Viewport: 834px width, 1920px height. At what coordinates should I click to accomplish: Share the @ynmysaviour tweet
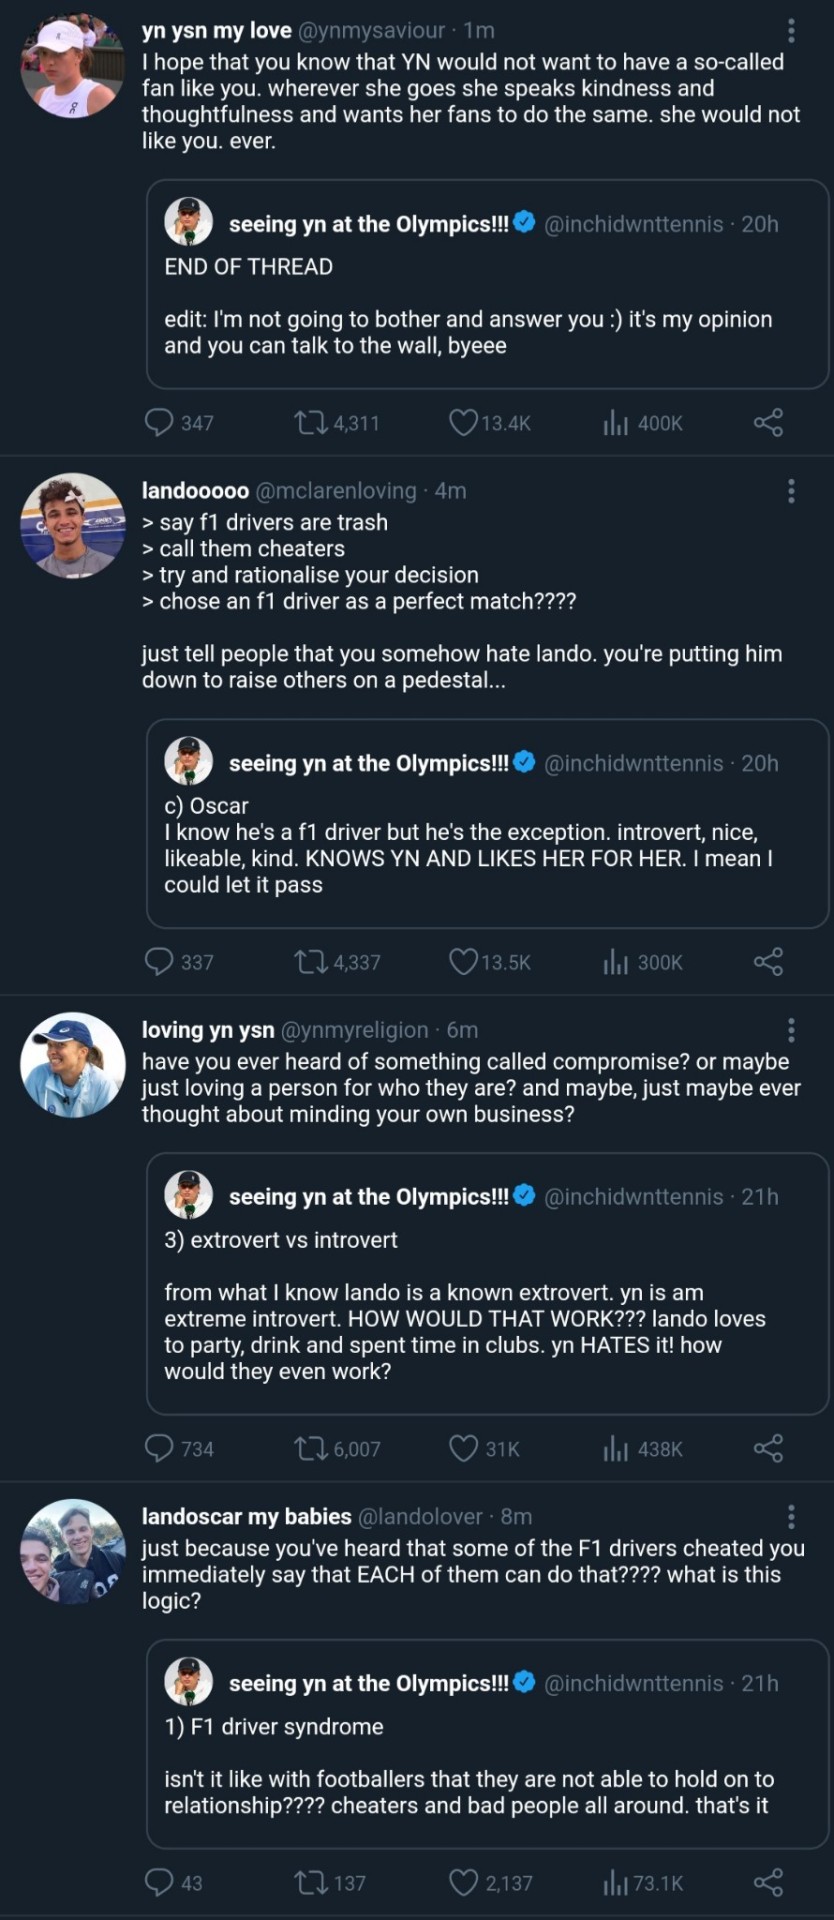pyautogui.click(x=768, y=423)
